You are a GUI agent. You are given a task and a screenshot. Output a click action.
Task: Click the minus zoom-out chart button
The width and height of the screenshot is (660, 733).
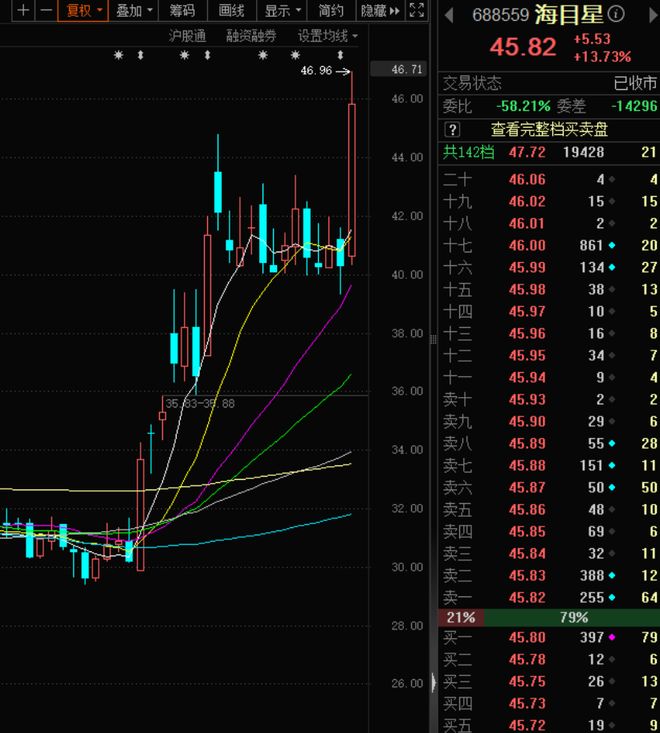click(46, 11)
